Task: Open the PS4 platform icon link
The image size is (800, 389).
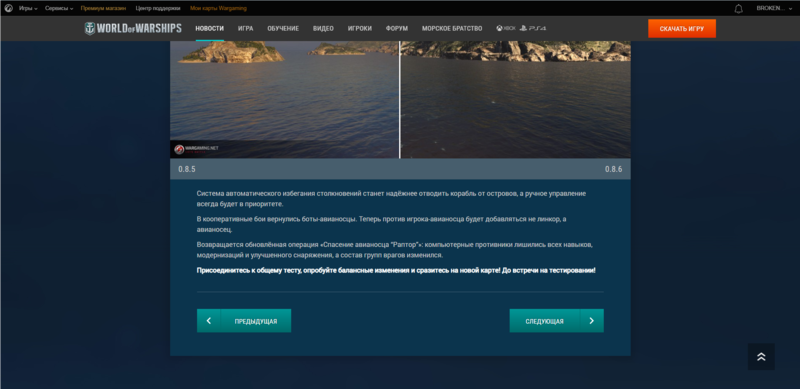Action: coord(533,29)
